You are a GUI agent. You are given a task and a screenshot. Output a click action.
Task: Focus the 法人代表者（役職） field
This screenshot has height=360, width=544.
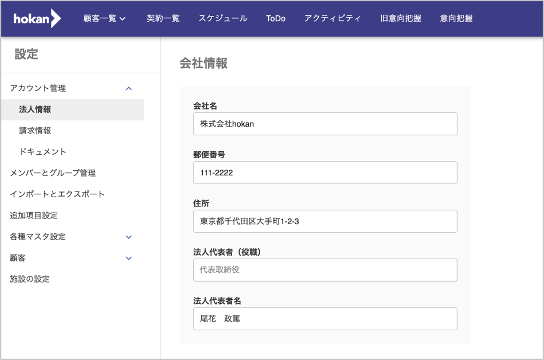point(325,270)
